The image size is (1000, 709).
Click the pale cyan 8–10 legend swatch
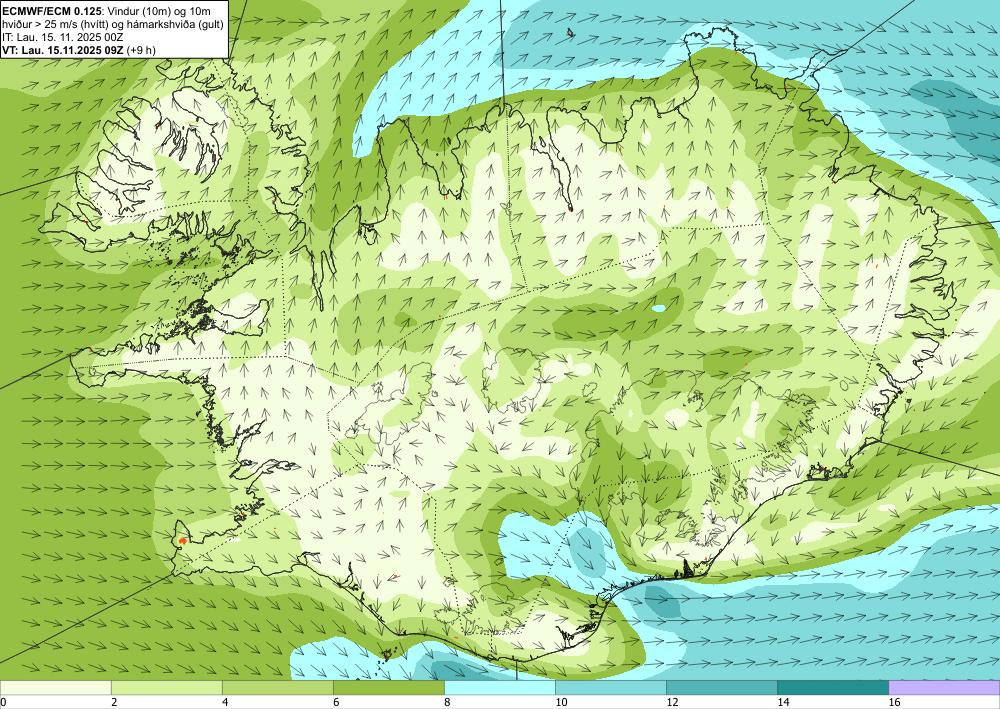coord(499,687)
